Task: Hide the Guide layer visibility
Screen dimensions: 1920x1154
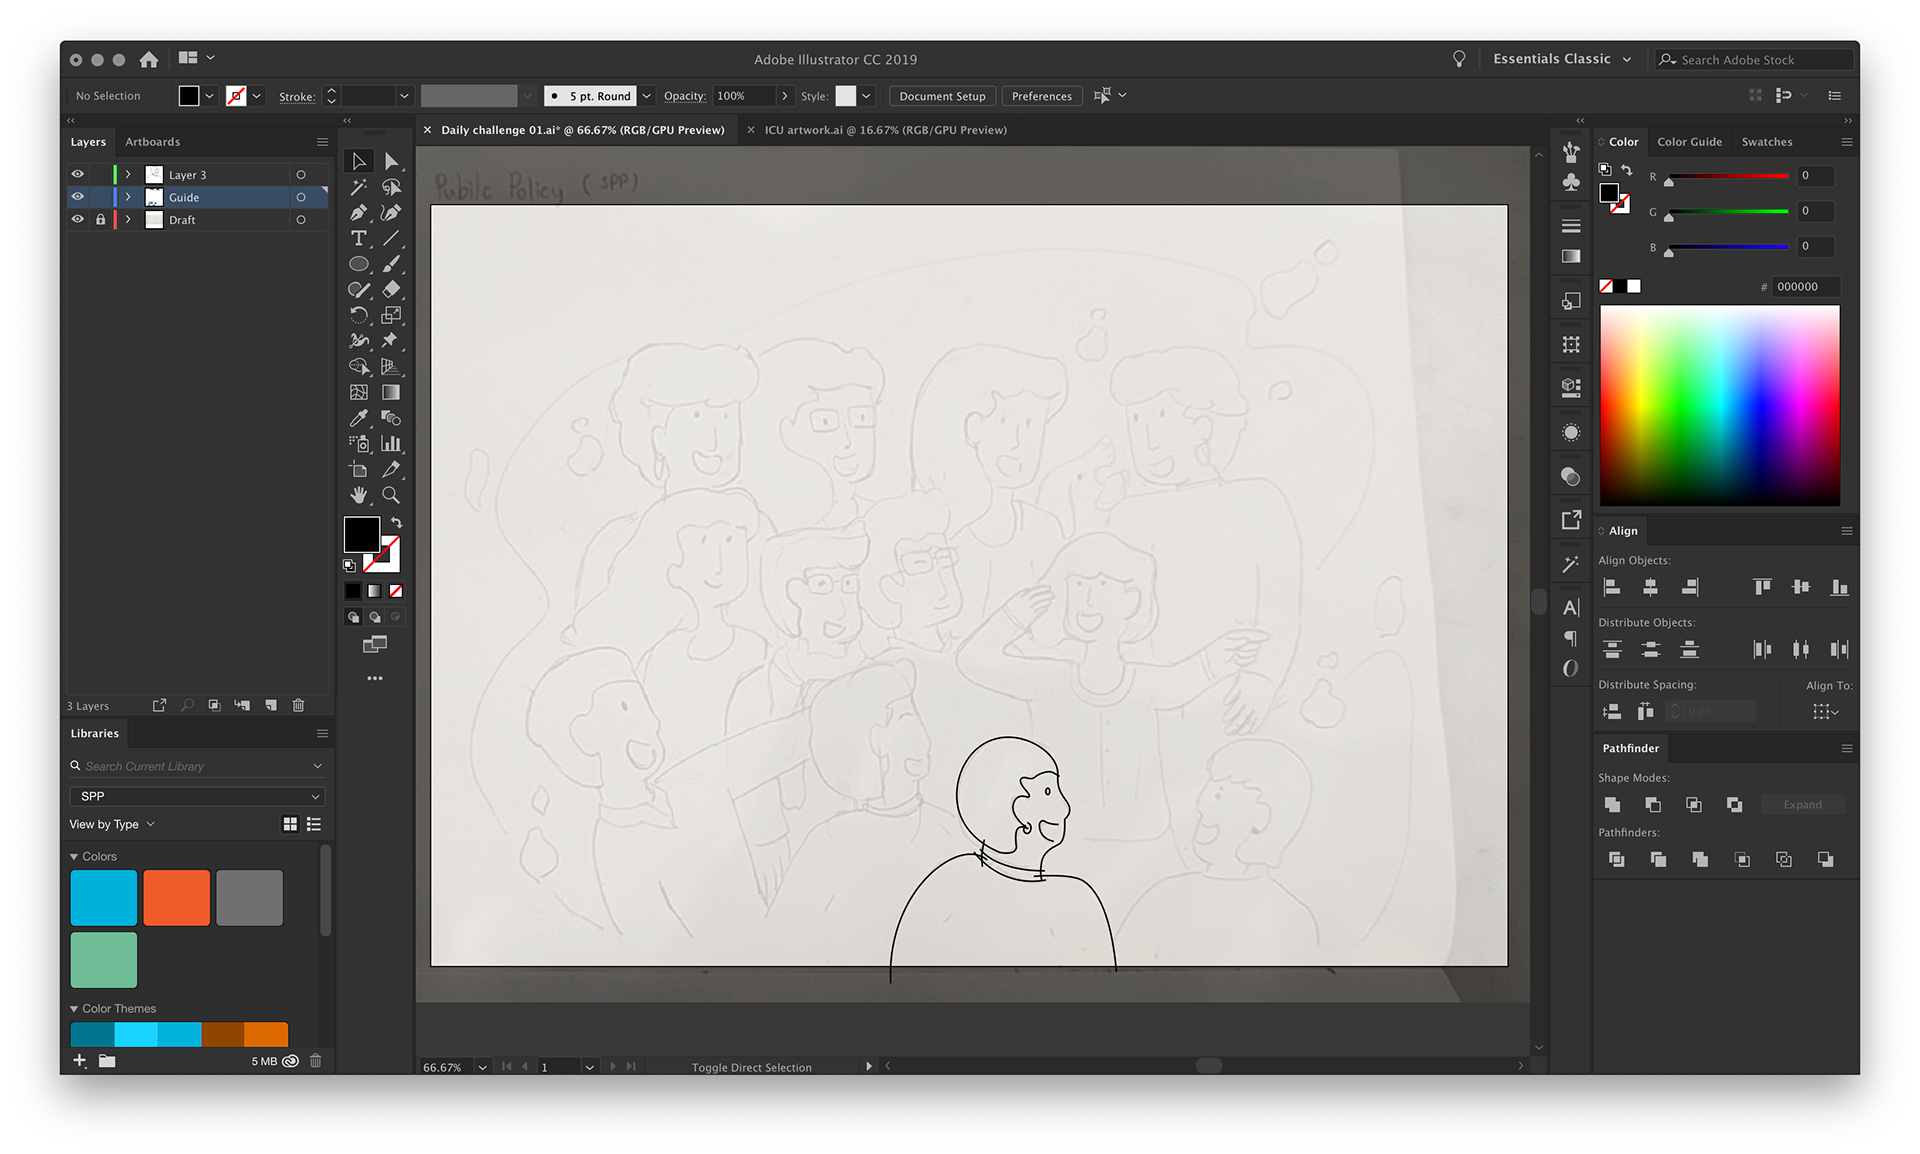Action: coord(78,197)
